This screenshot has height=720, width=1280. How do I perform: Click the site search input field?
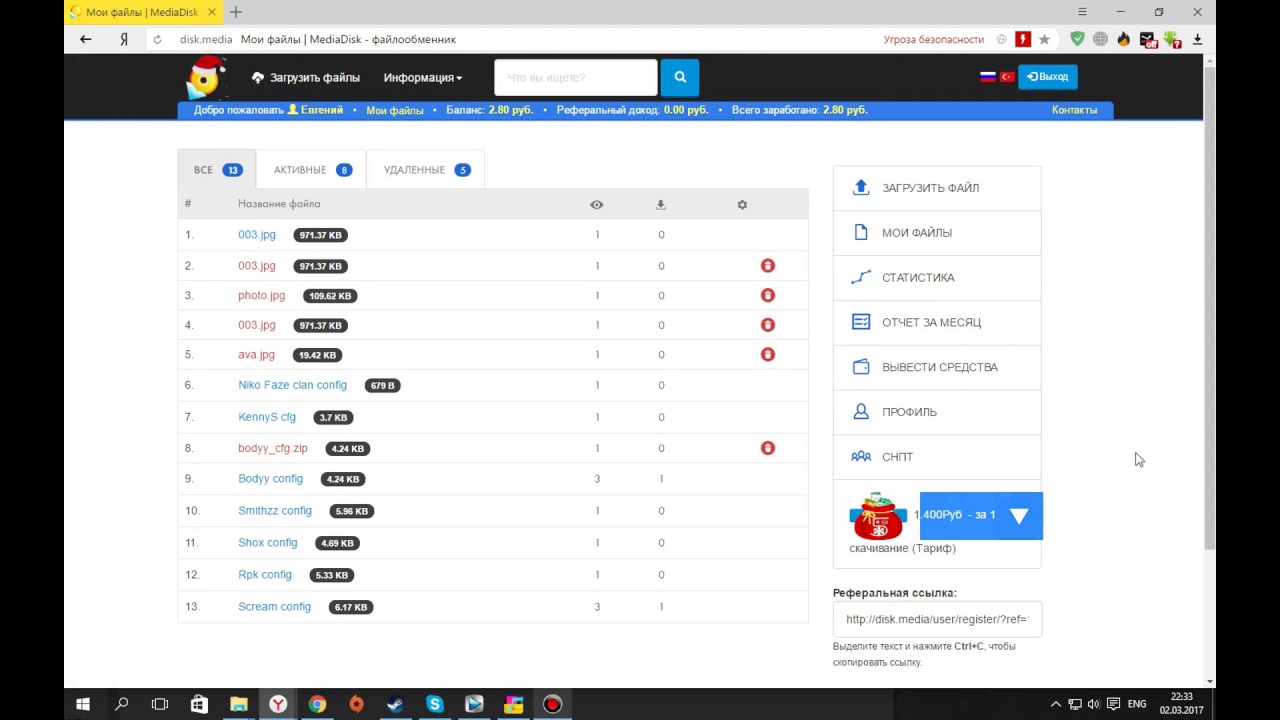coord(575,77)
